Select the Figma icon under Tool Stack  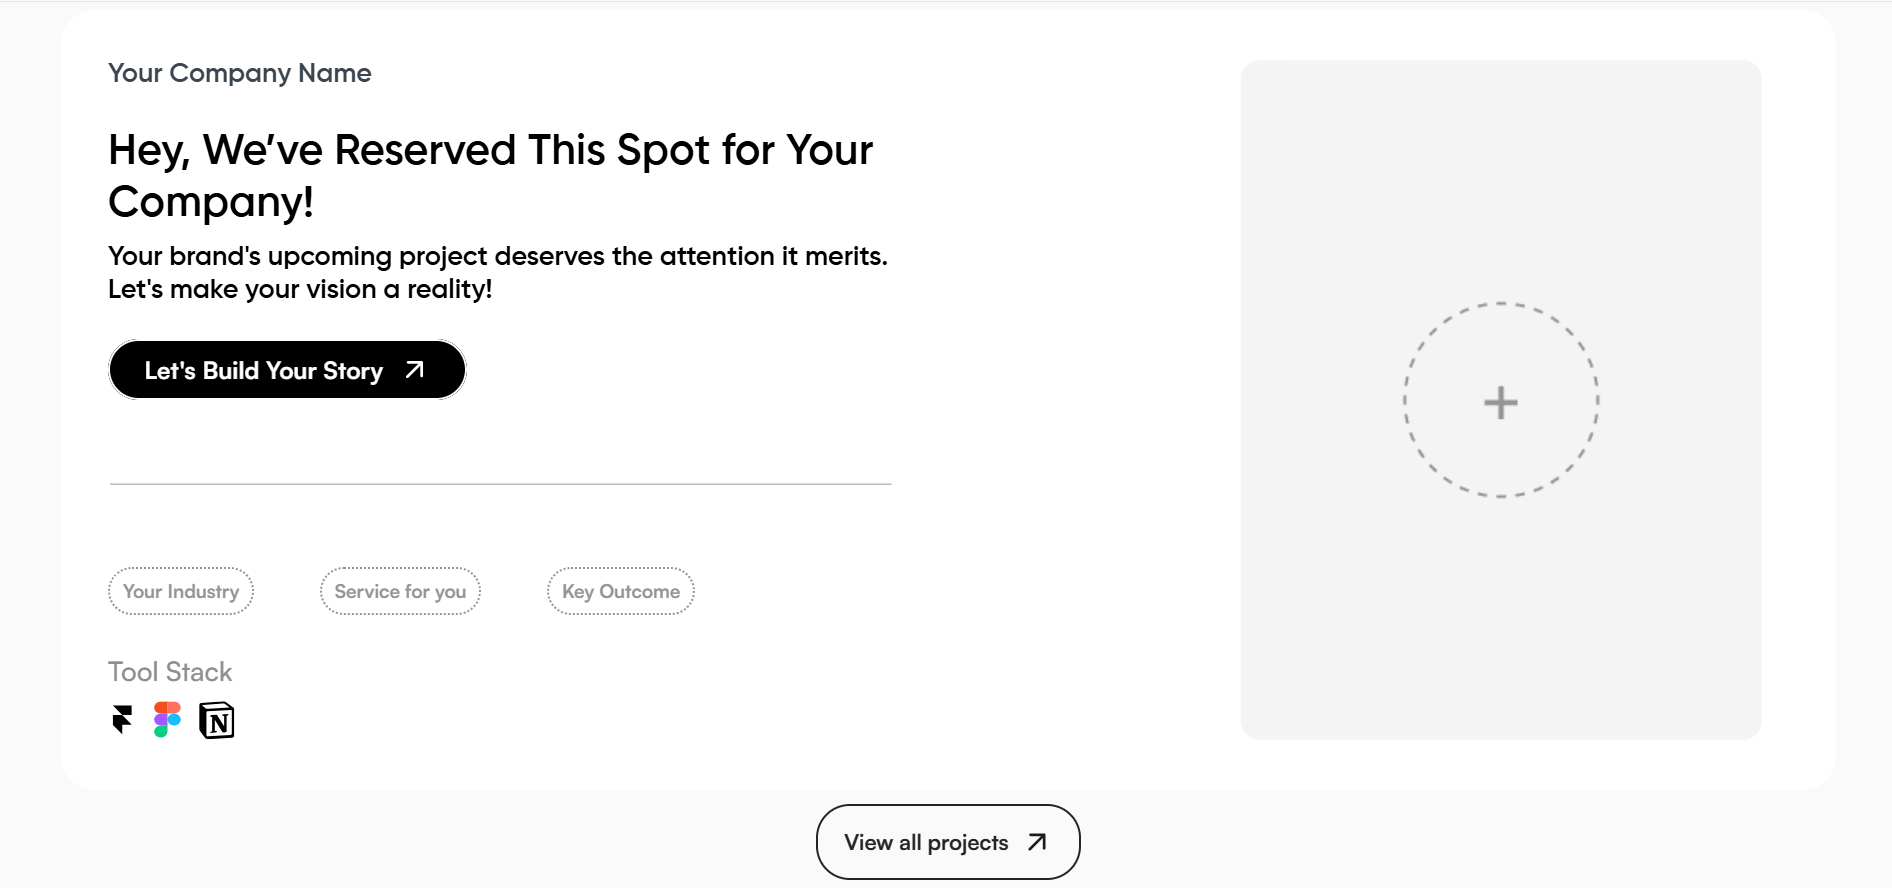click(x=166, y=719)
